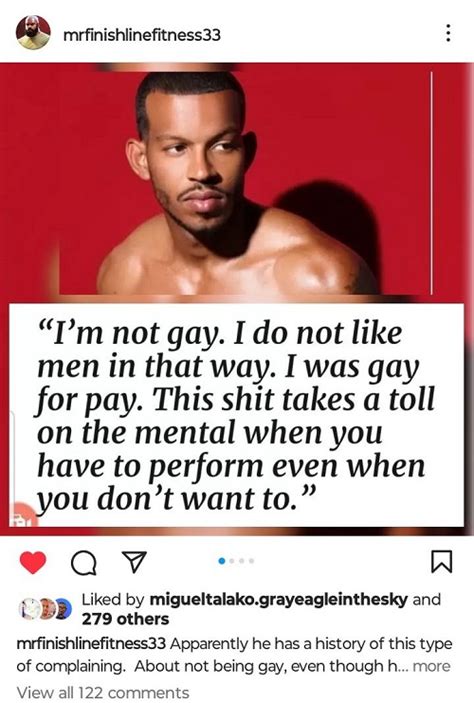Open comments via speech bubble icon

click(84, 563)
